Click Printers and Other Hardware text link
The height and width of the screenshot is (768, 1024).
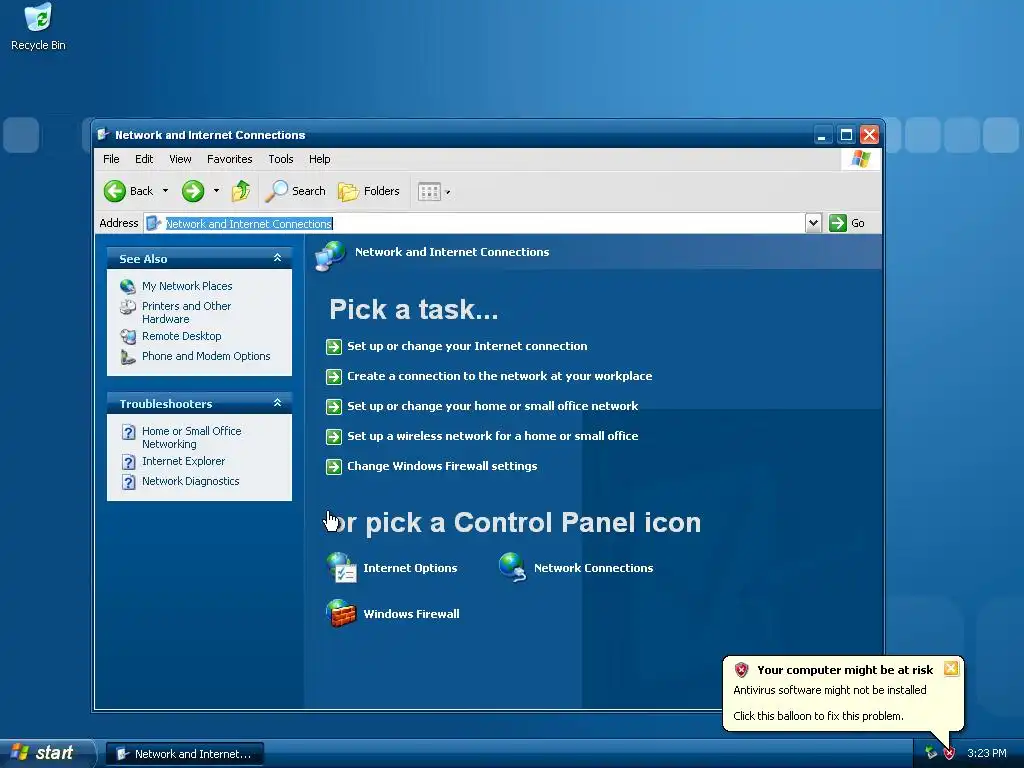(x=186, y=312)
